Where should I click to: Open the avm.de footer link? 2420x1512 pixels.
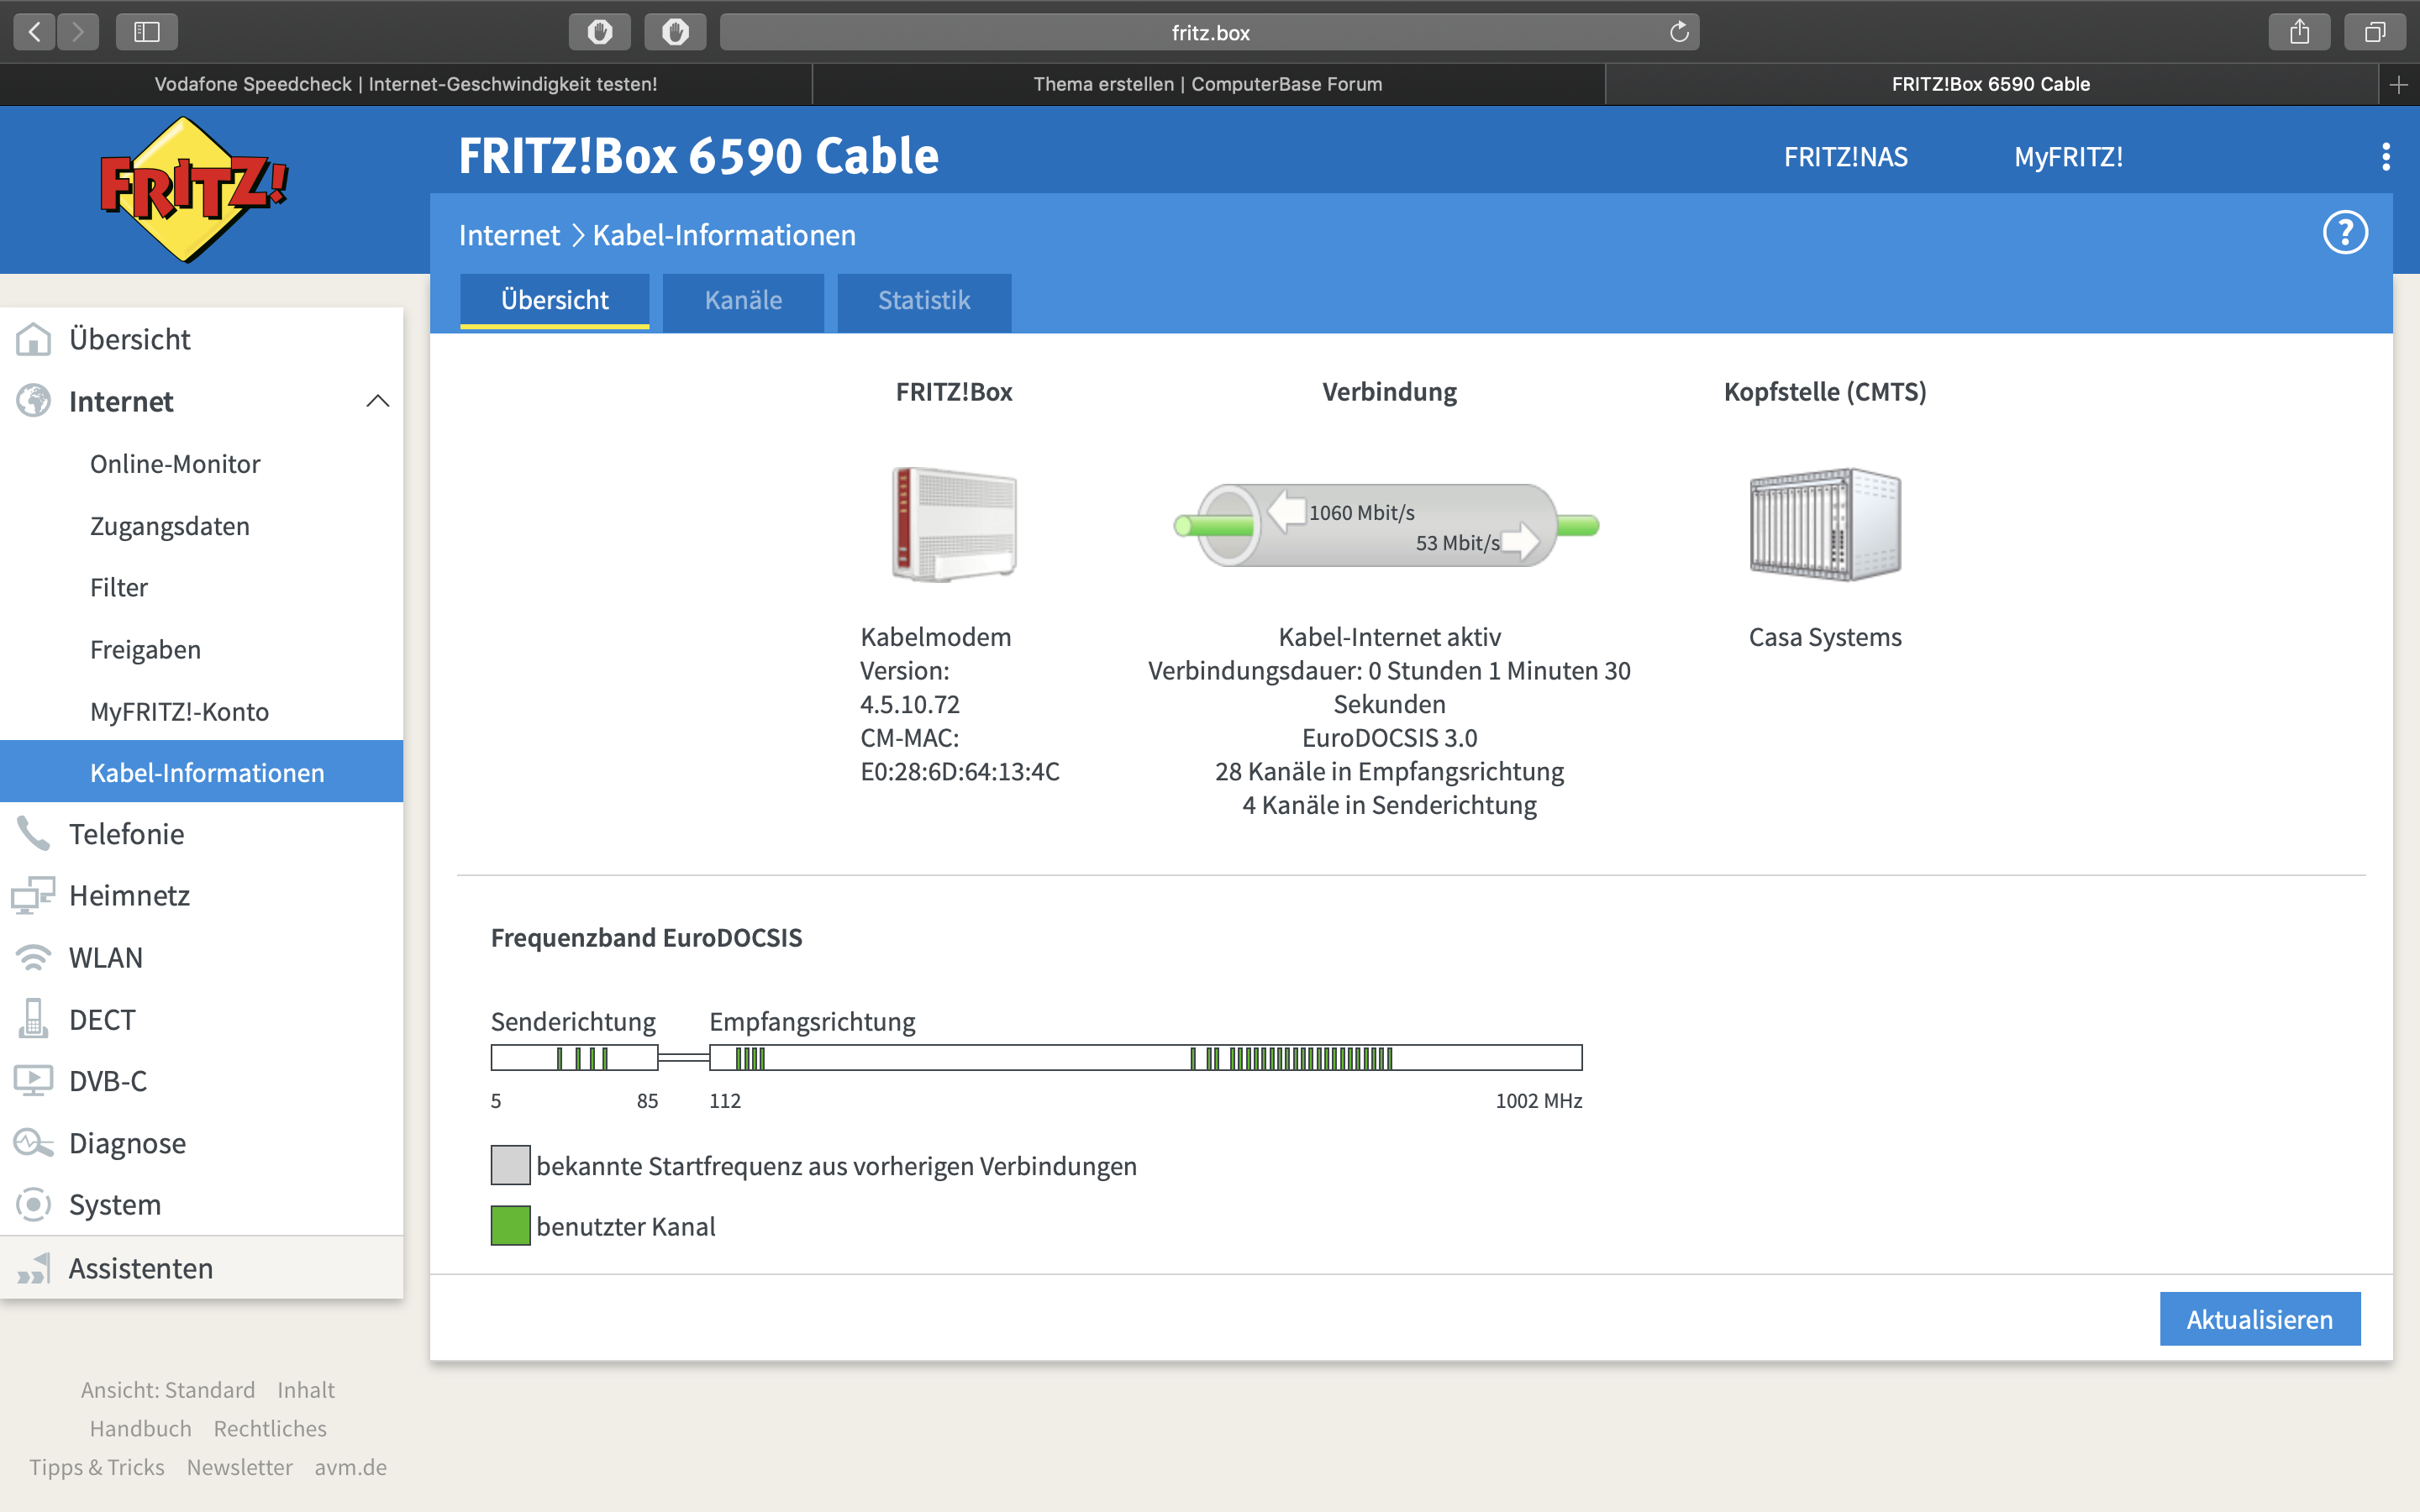tap(351, 1467)
